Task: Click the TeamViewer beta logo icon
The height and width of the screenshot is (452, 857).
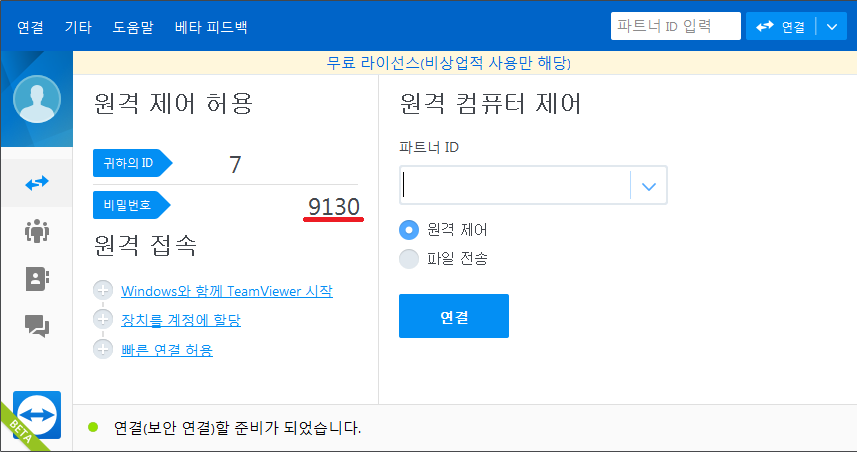Action: 37,415
